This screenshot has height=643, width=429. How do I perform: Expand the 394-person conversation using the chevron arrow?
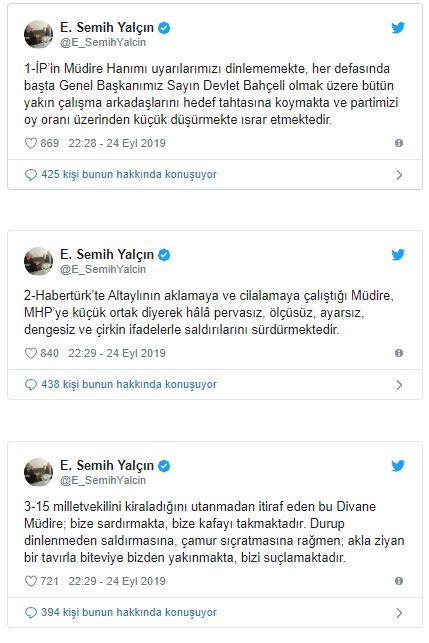click(399, 613)
